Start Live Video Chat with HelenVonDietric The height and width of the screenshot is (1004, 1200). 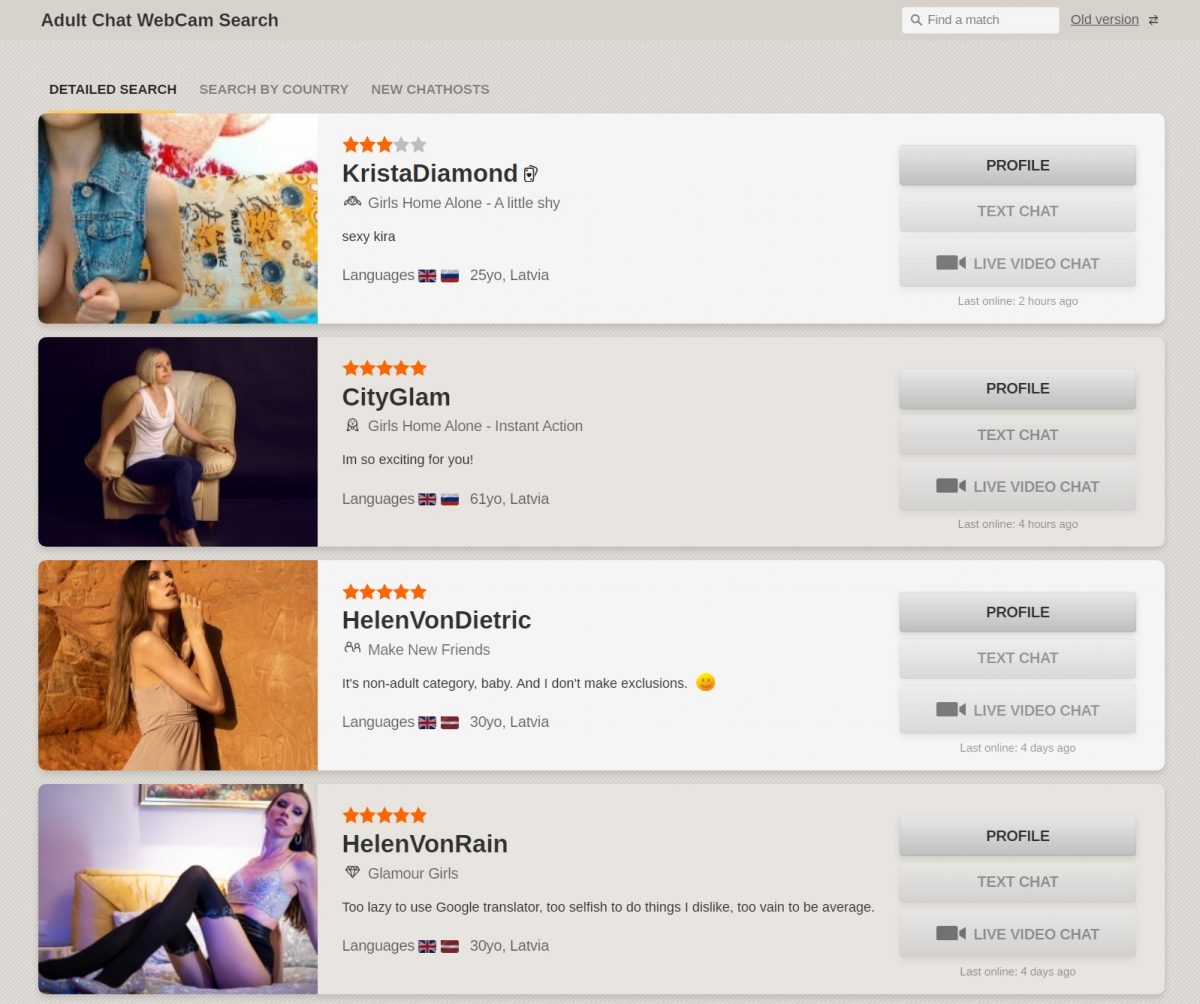pyautogui.click(x=1017, y=710)
